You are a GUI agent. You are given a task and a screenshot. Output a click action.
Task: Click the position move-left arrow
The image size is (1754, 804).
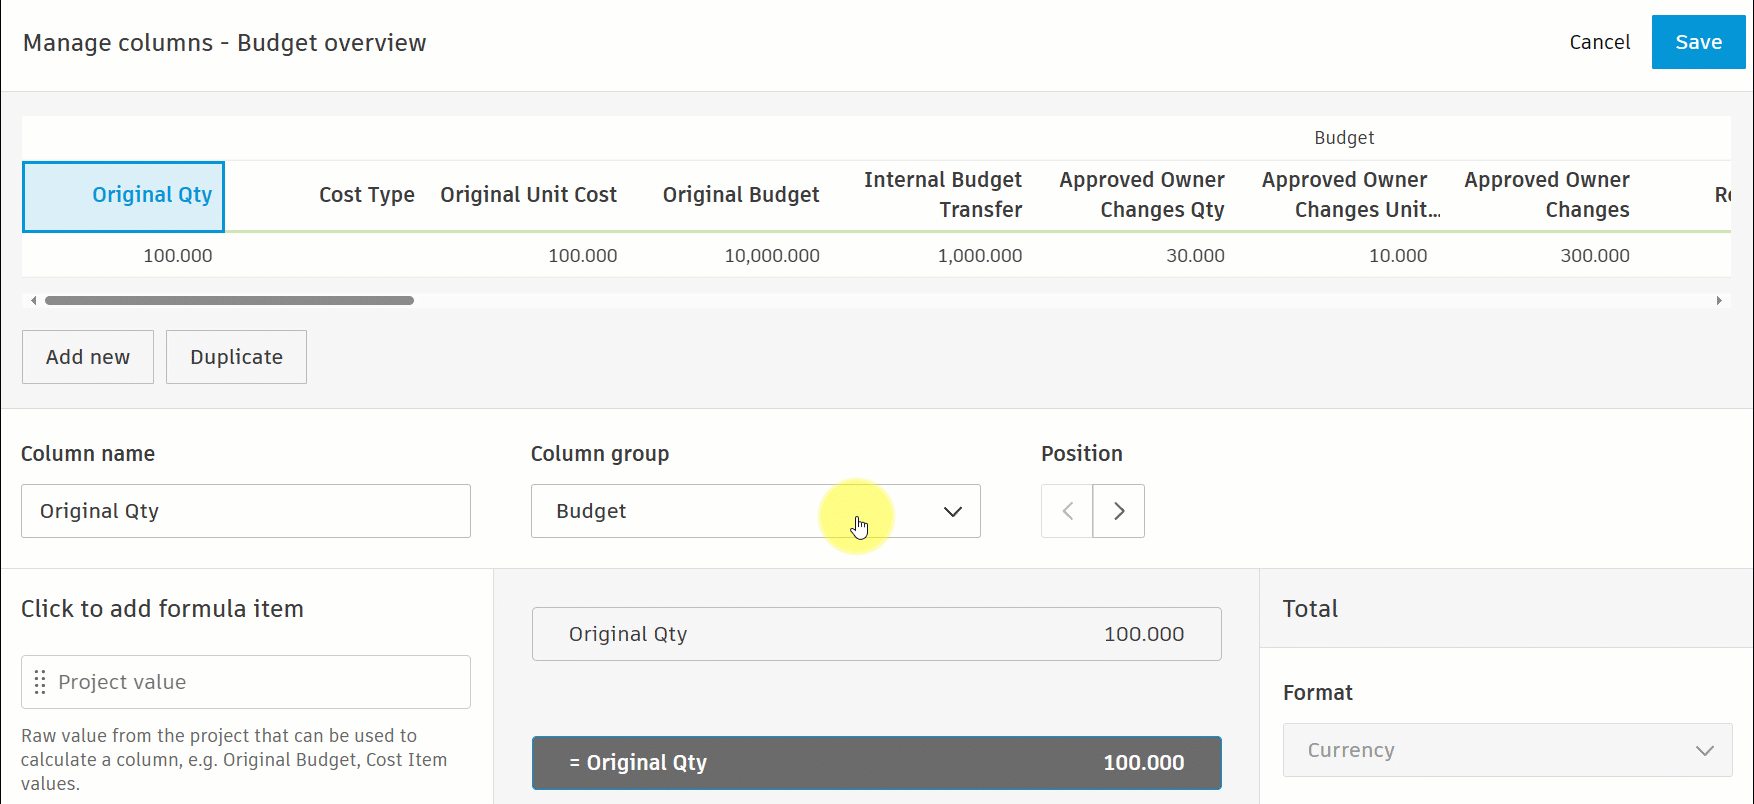[x=1067, y=511]
